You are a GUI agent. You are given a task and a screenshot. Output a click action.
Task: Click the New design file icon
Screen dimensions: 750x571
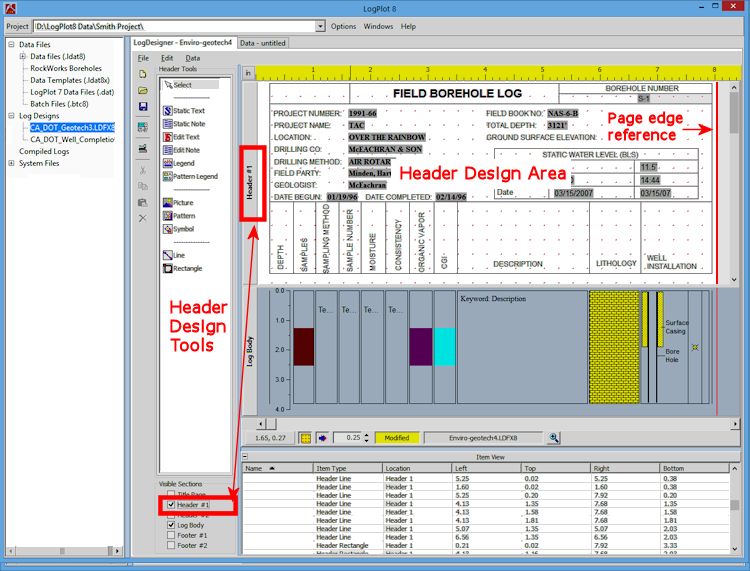[x=143, y=74]
